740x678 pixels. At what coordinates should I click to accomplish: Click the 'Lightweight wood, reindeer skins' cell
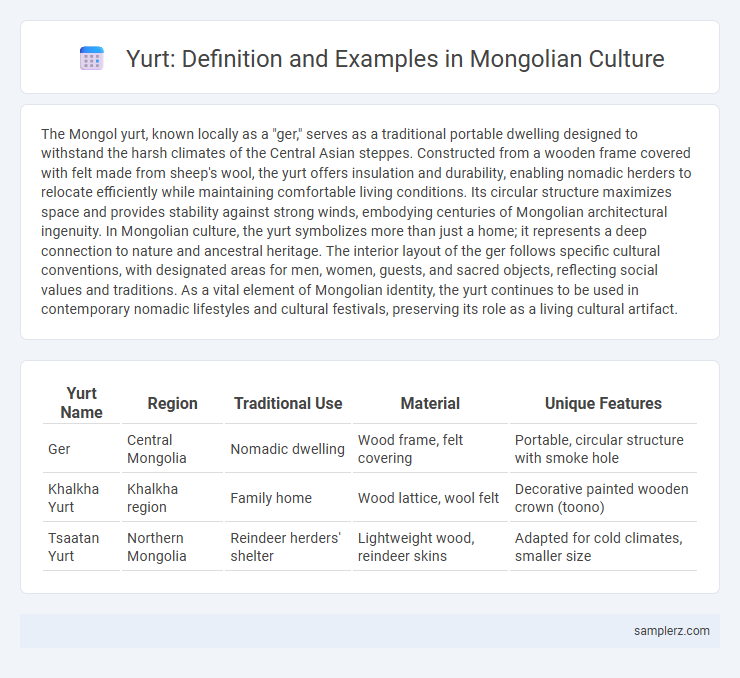tap(430, 547)
